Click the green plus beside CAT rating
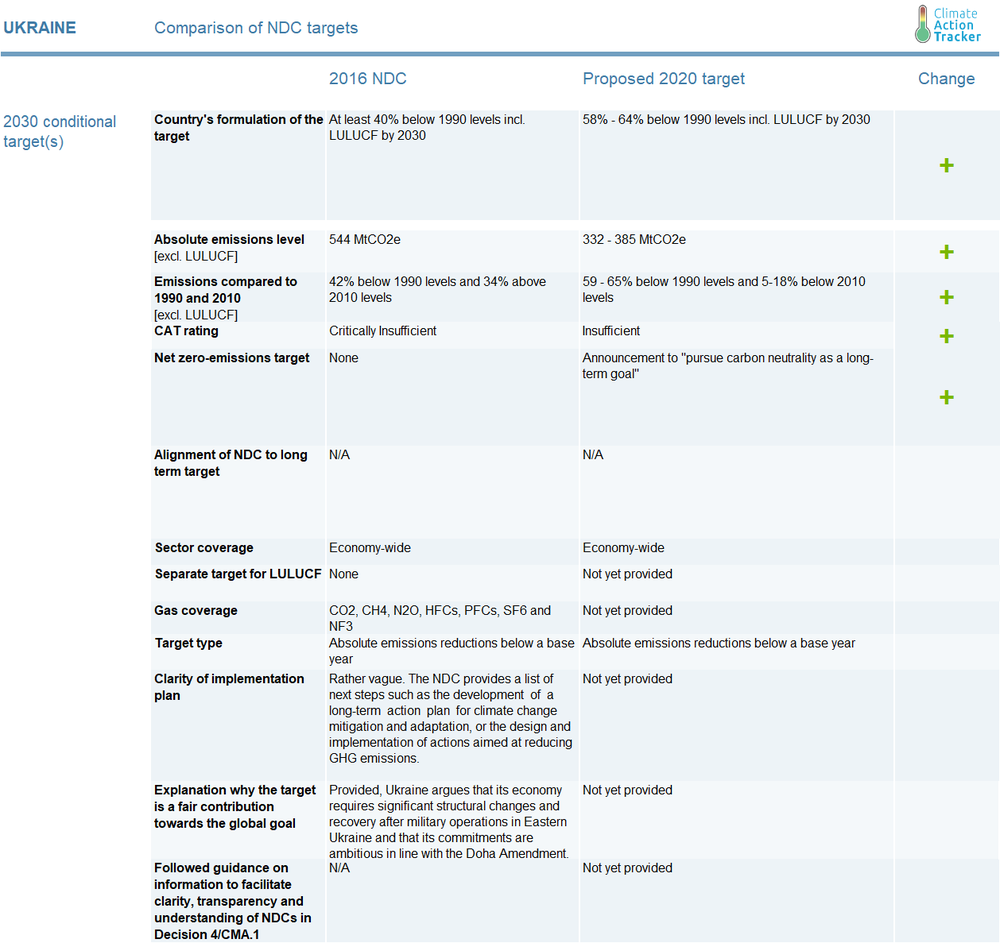 tap(946, 336)
